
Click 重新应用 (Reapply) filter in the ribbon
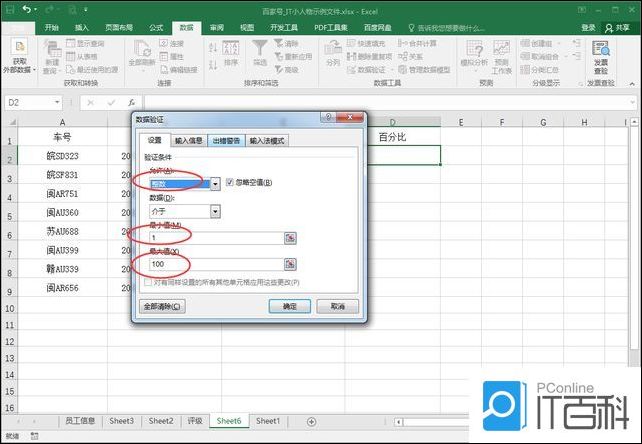(x=293, y=57)
